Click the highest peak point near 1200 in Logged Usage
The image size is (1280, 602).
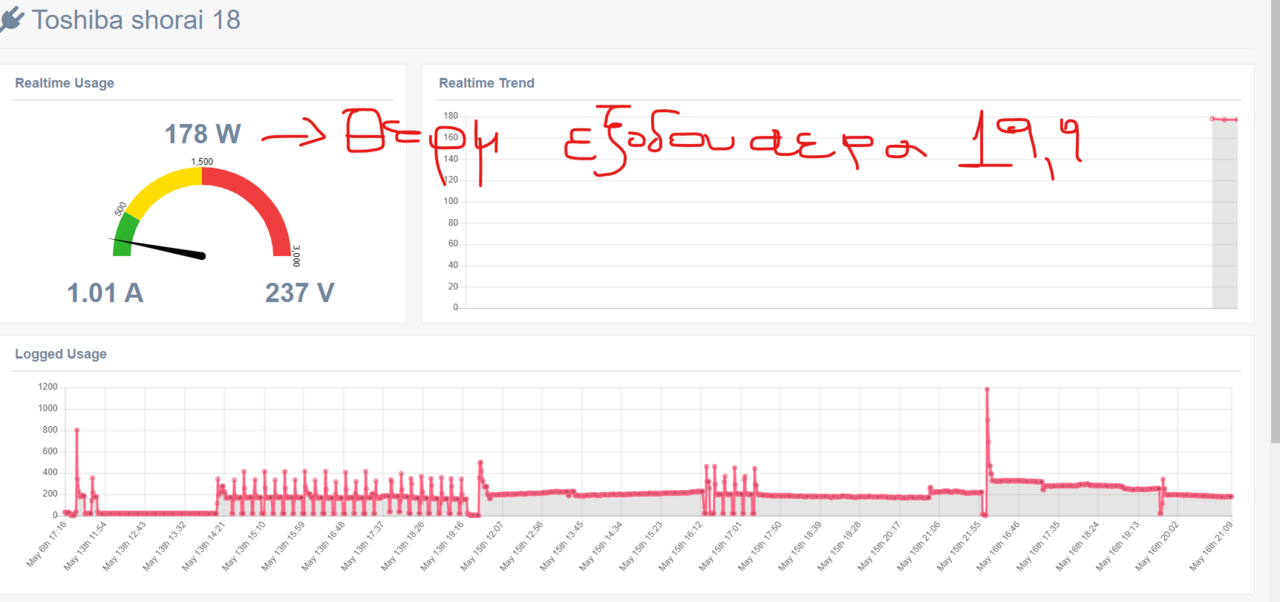click(987, 389)
